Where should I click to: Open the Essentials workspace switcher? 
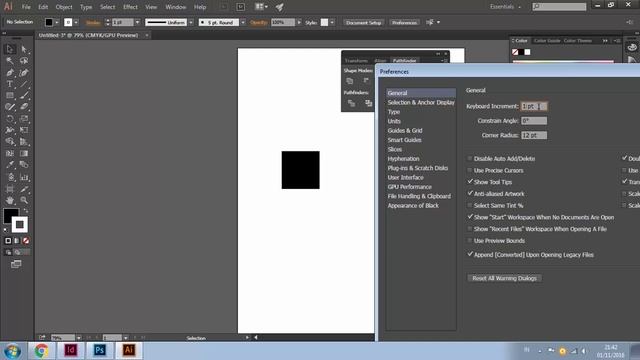point(506,7)
